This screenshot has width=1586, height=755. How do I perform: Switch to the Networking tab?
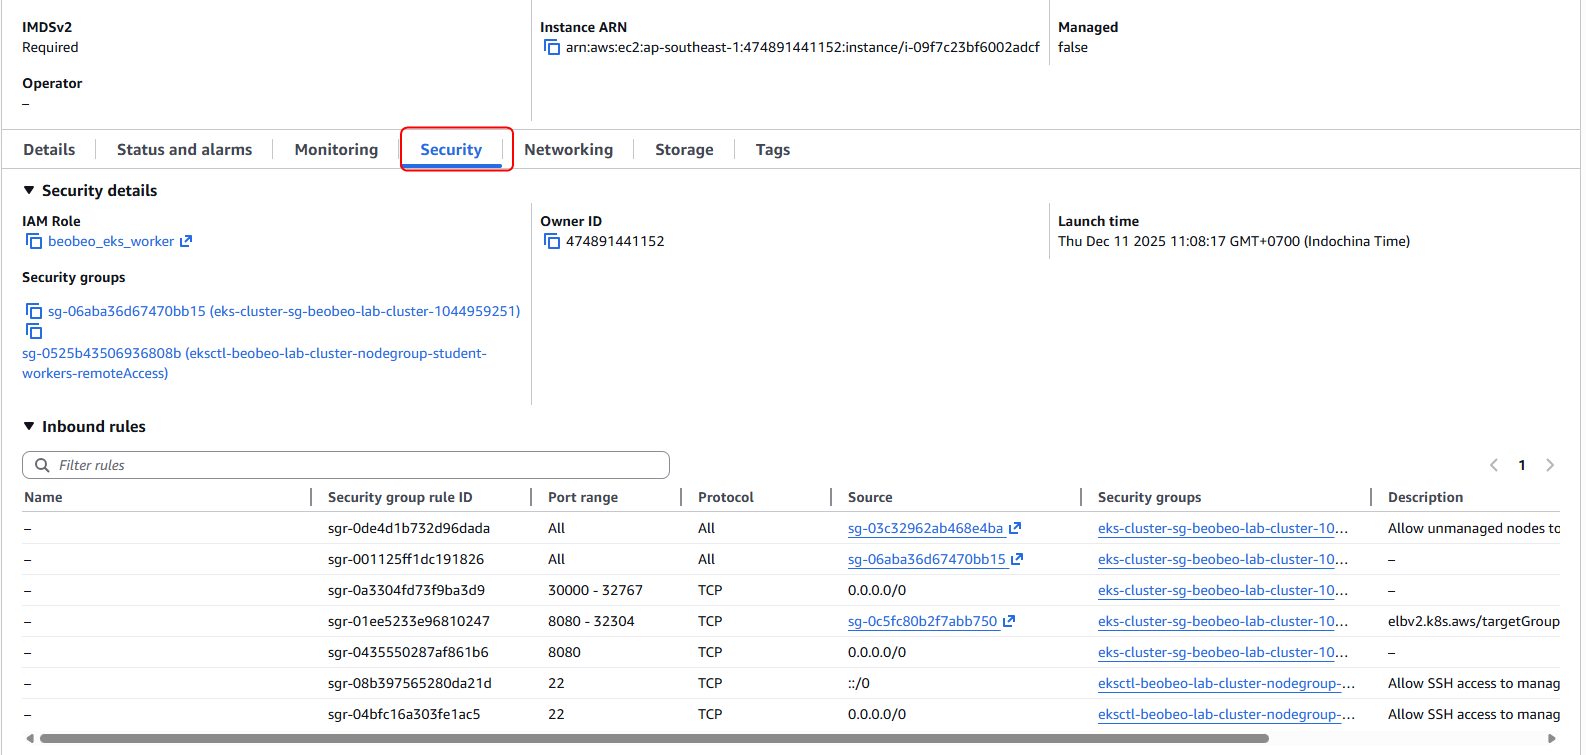click(x=568, y=150)
